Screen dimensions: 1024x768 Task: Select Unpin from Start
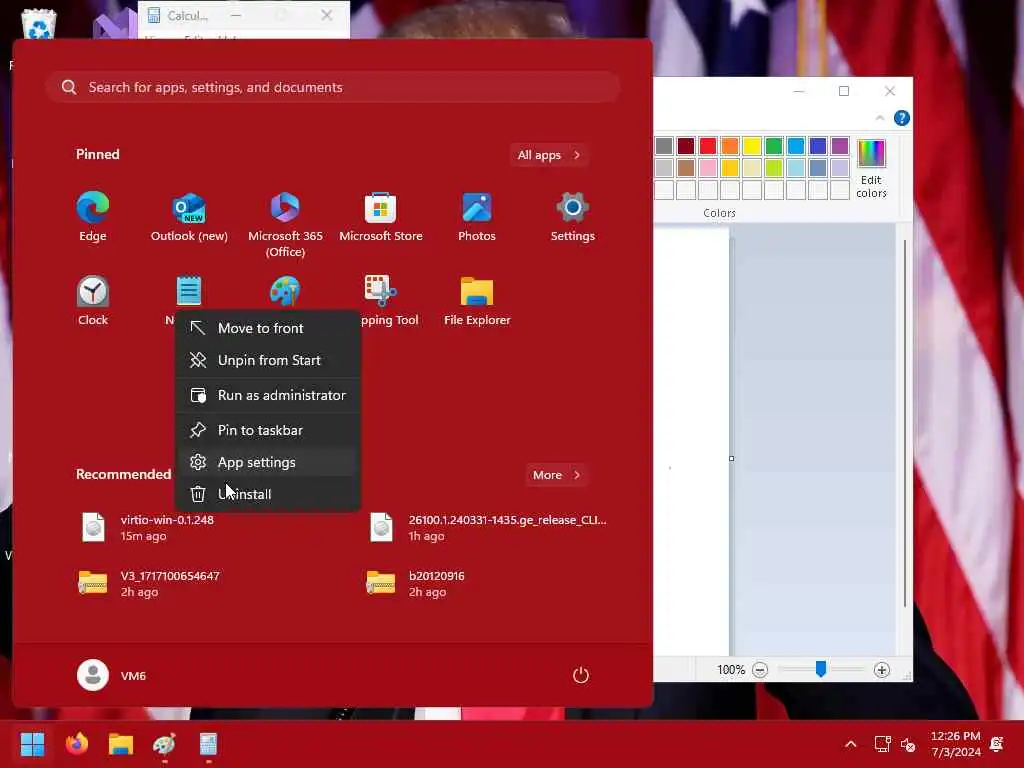pyautogui.click(x=268, y=360)
